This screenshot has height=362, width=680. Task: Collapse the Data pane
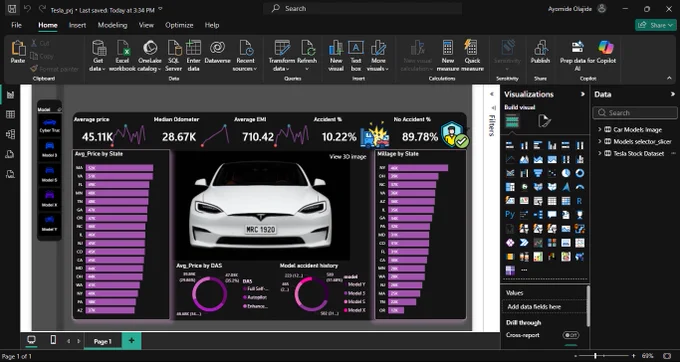coord(673,94)
